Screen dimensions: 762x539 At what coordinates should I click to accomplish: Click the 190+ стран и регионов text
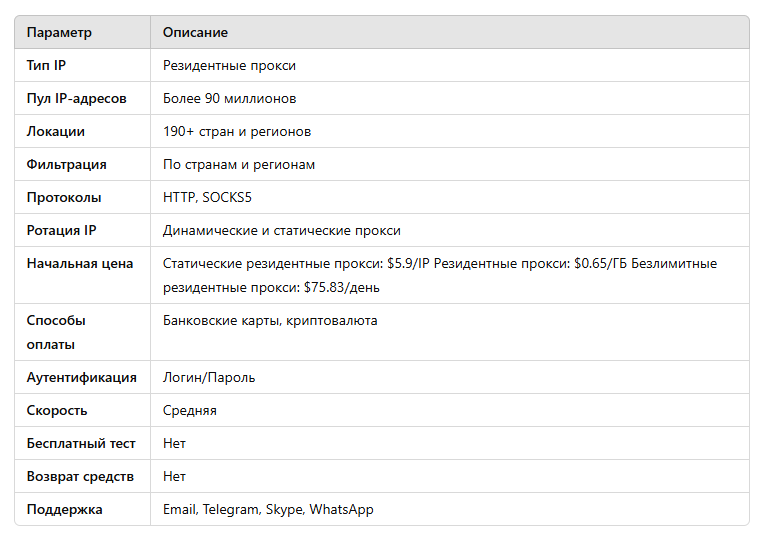237,132
